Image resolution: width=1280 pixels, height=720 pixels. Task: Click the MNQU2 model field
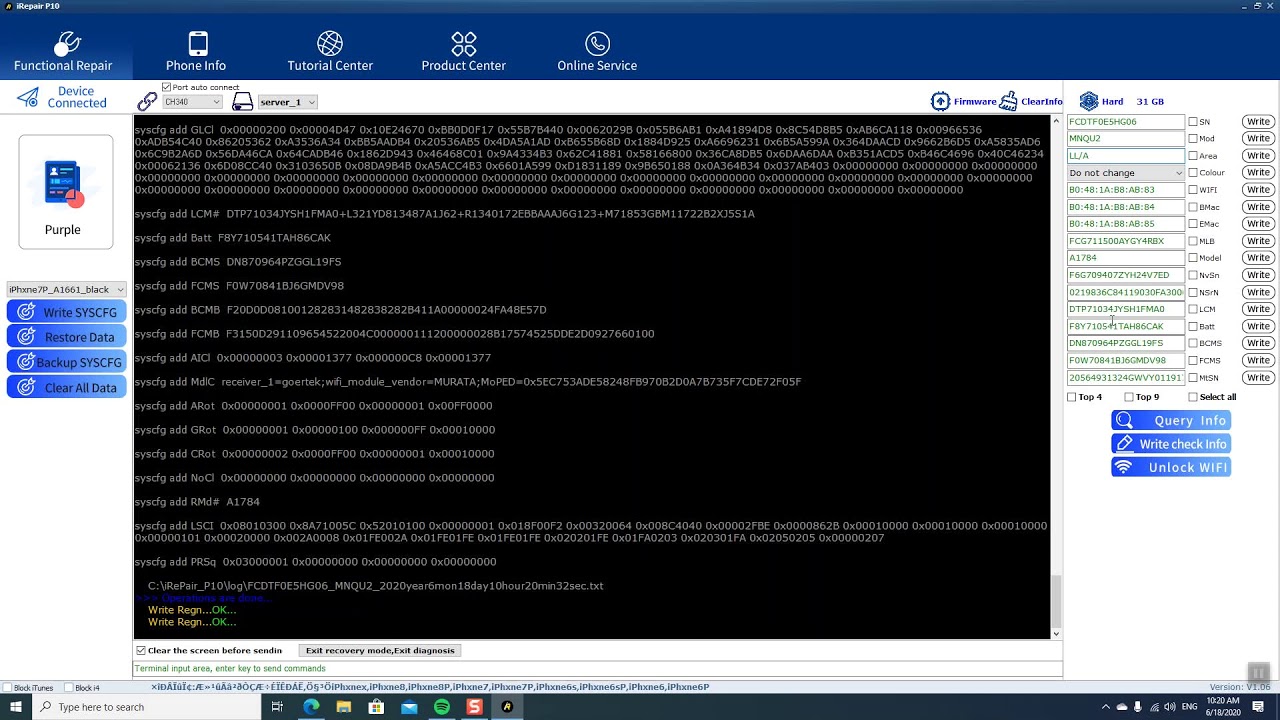[1125, 139]
